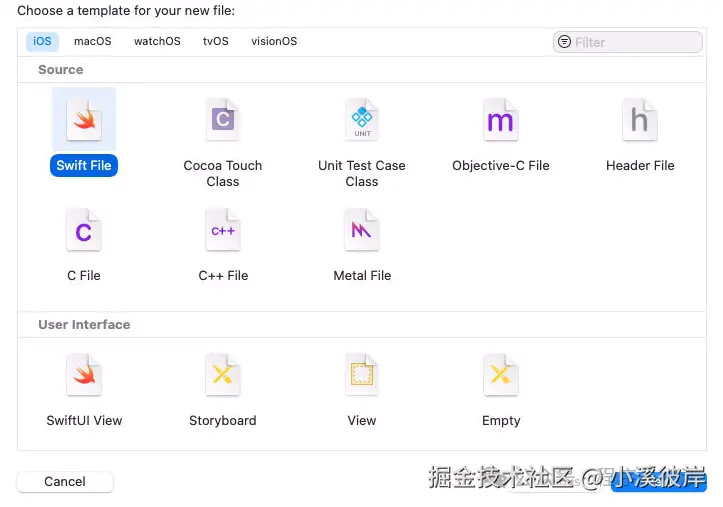Open the watchOS platform tab
Image resolution: width=723 pixels, height=507 pixels.
[x=157, y=41]
